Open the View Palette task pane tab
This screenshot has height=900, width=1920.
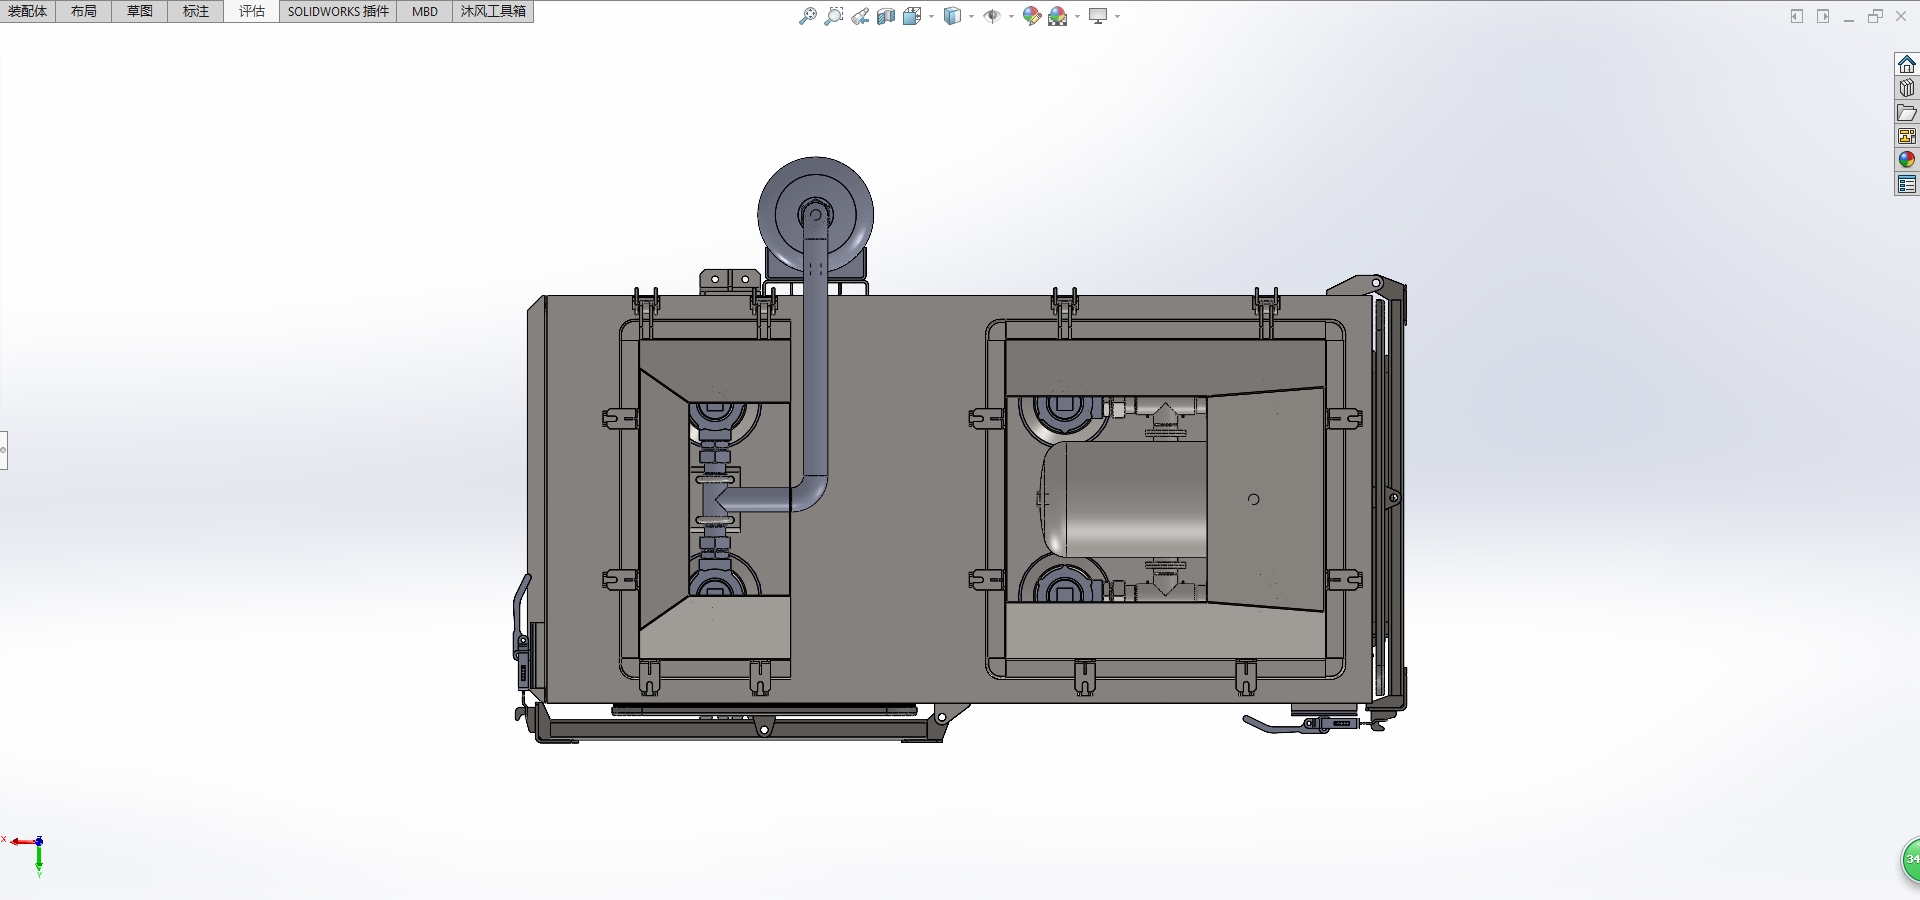point(1907,136)
